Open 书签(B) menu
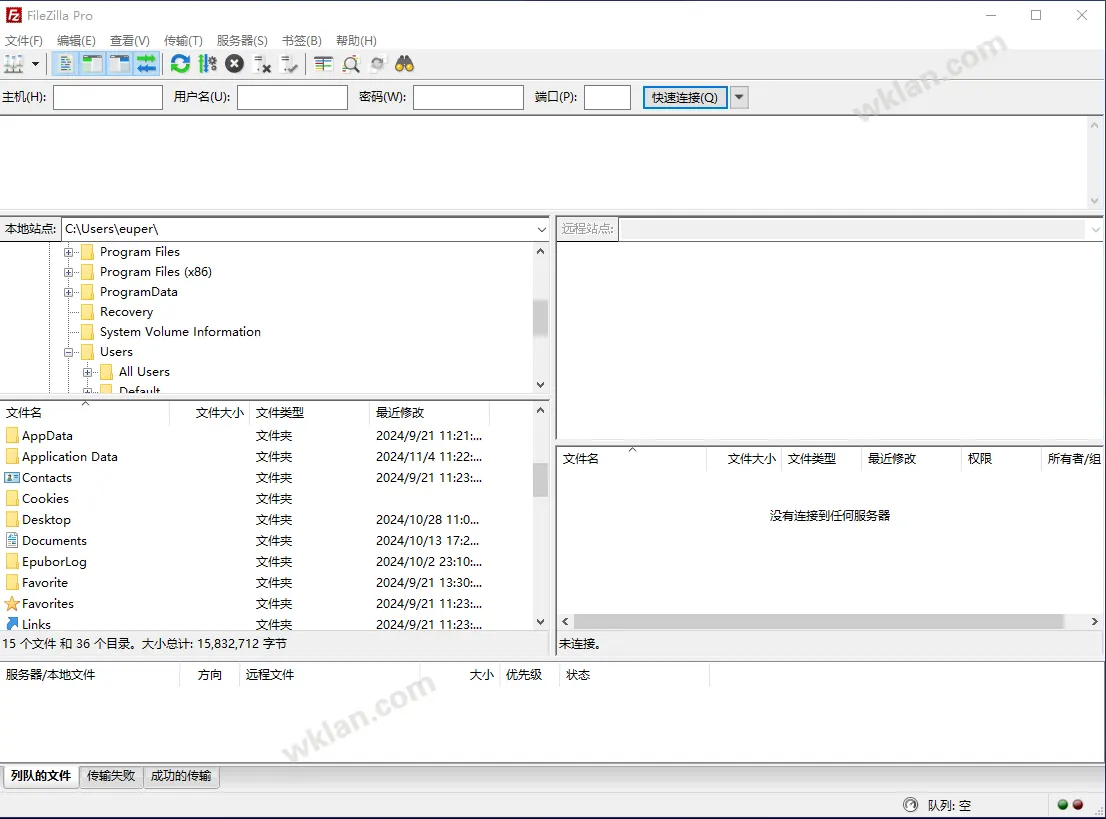This screenshot has height=819, width=1106. click(x=302, y=40)
